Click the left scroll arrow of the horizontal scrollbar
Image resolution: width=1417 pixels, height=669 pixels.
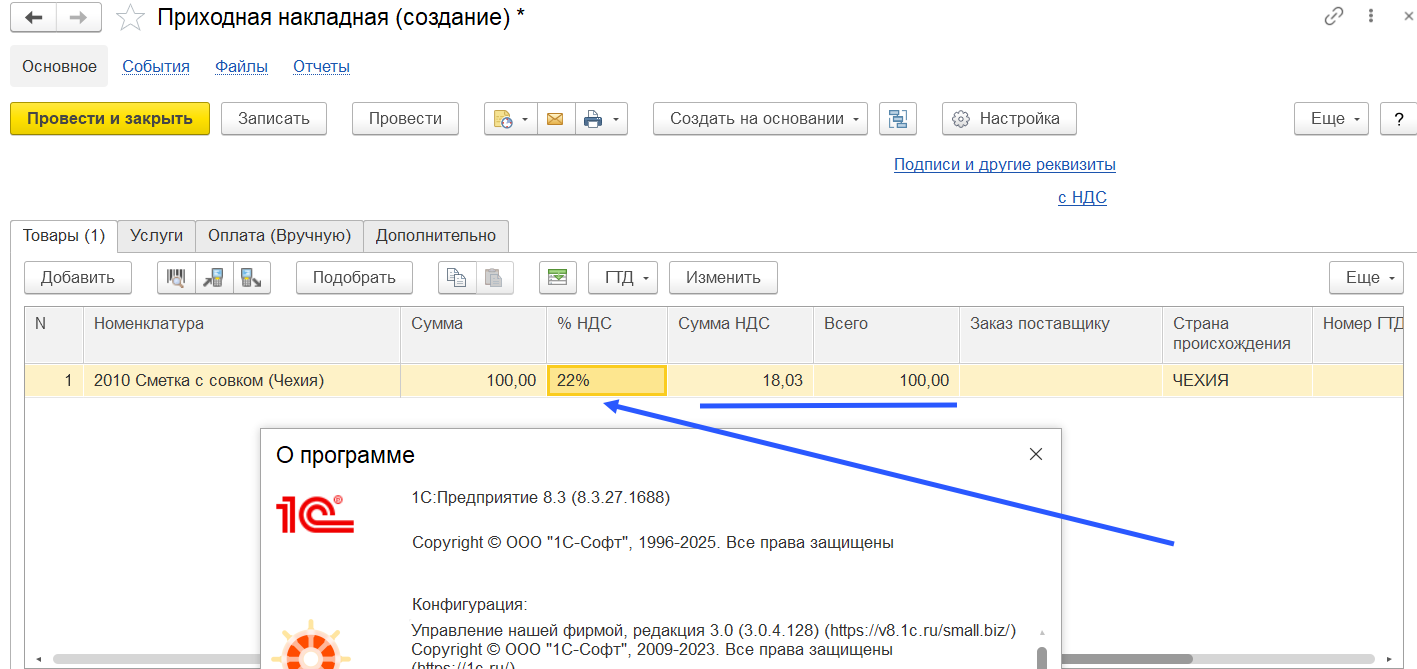point(38,660)
